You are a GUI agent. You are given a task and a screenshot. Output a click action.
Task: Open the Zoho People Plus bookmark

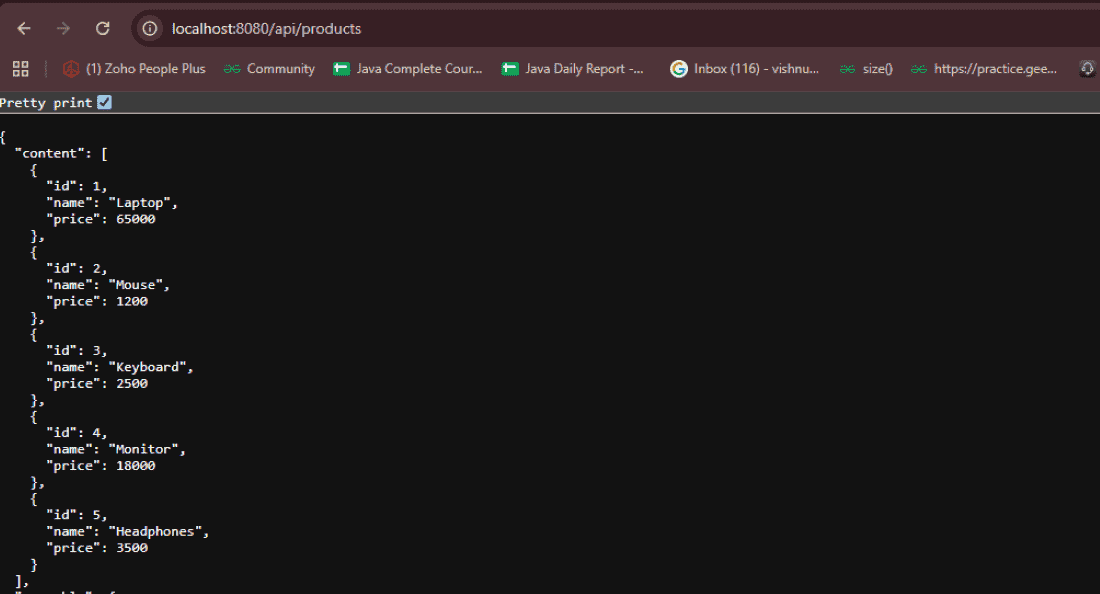(134, 69)
